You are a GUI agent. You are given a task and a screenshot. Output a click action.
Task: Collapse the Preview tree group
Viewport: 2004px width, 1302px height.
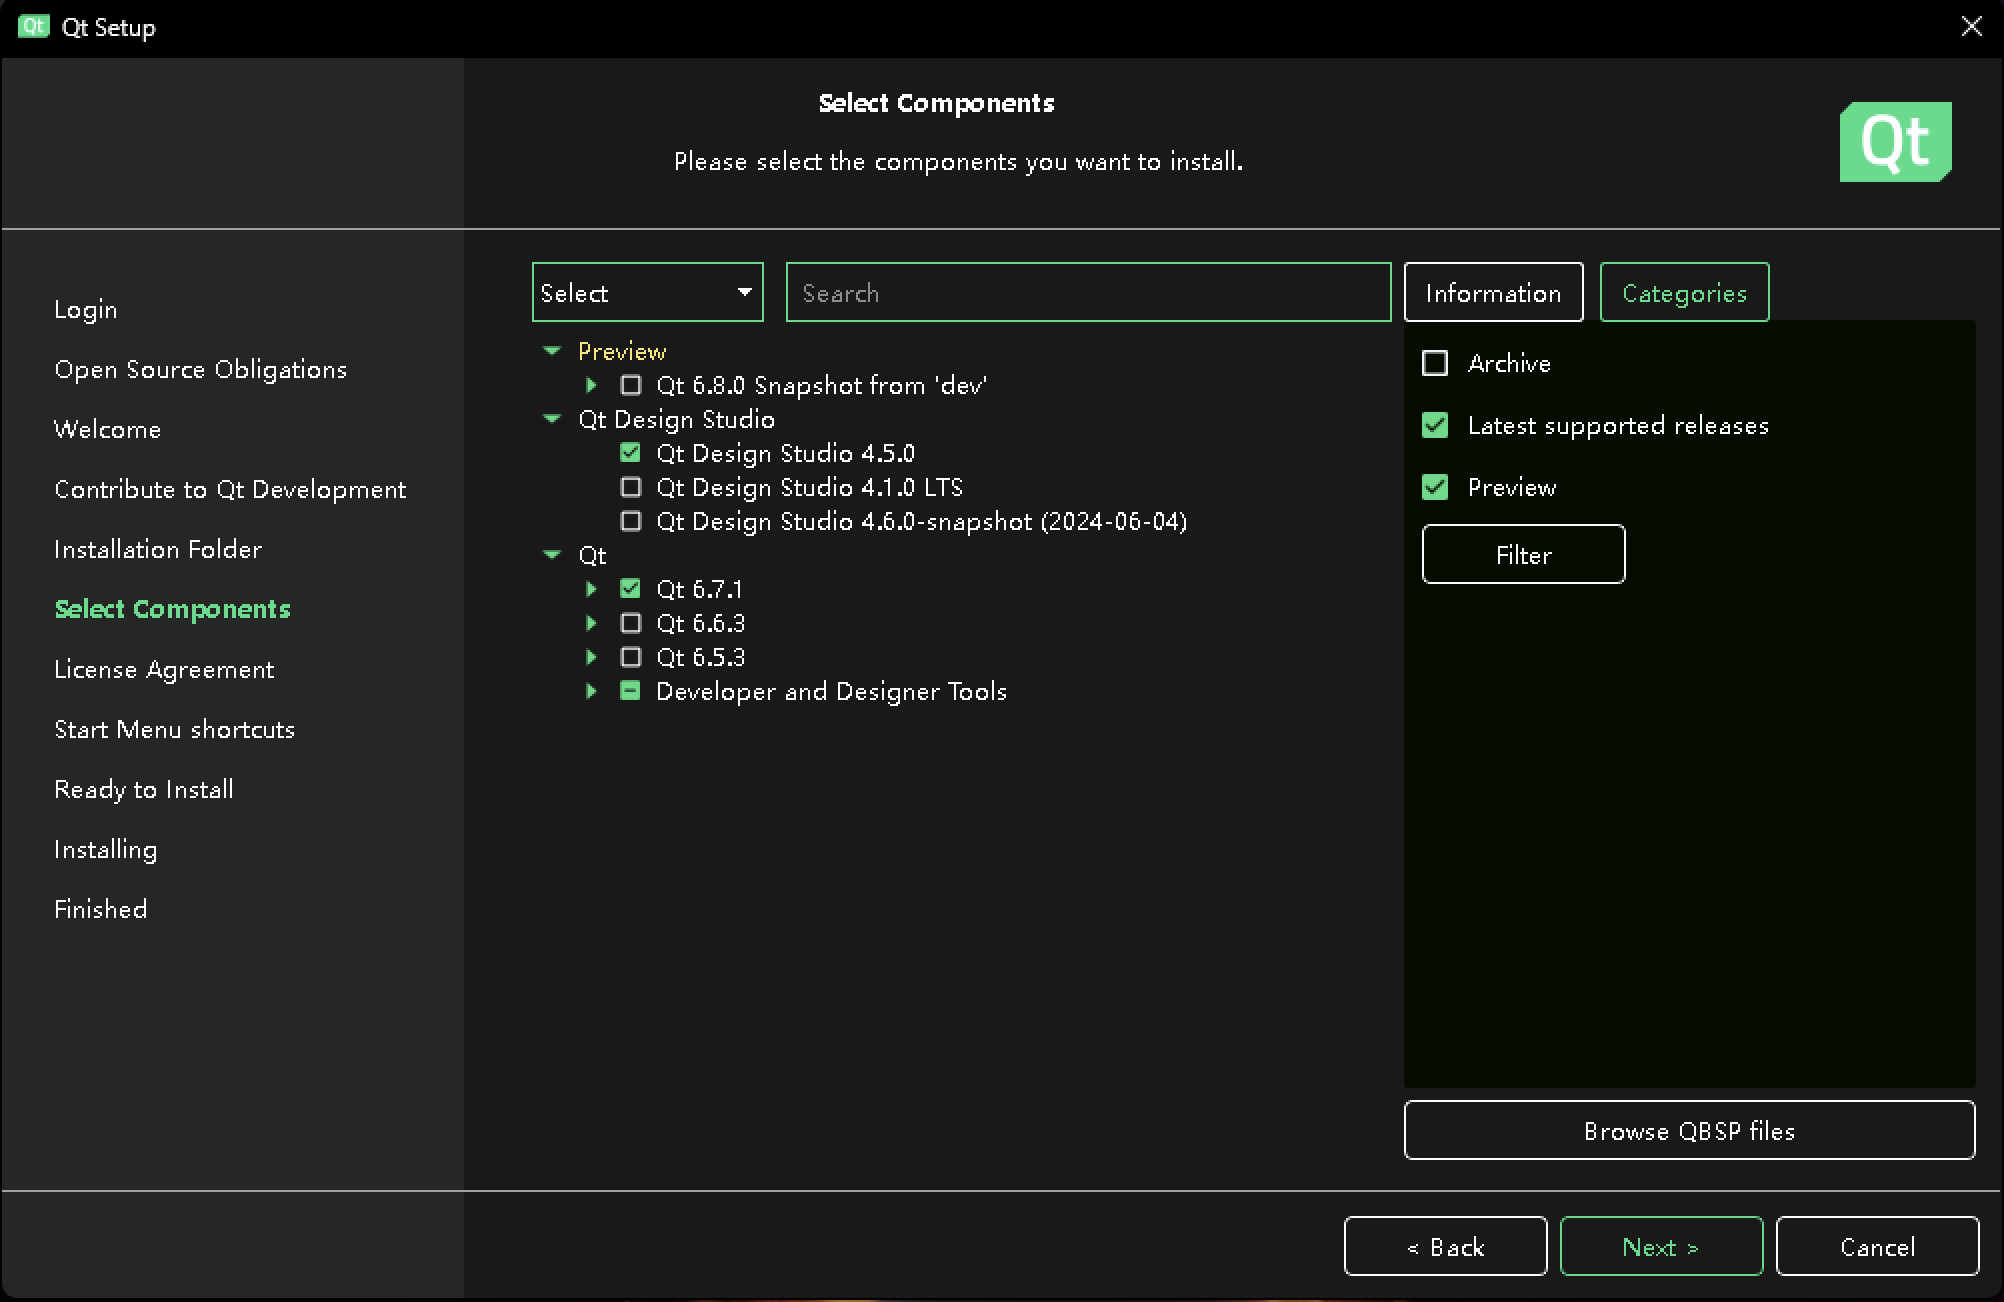click(x=552, y=351)
